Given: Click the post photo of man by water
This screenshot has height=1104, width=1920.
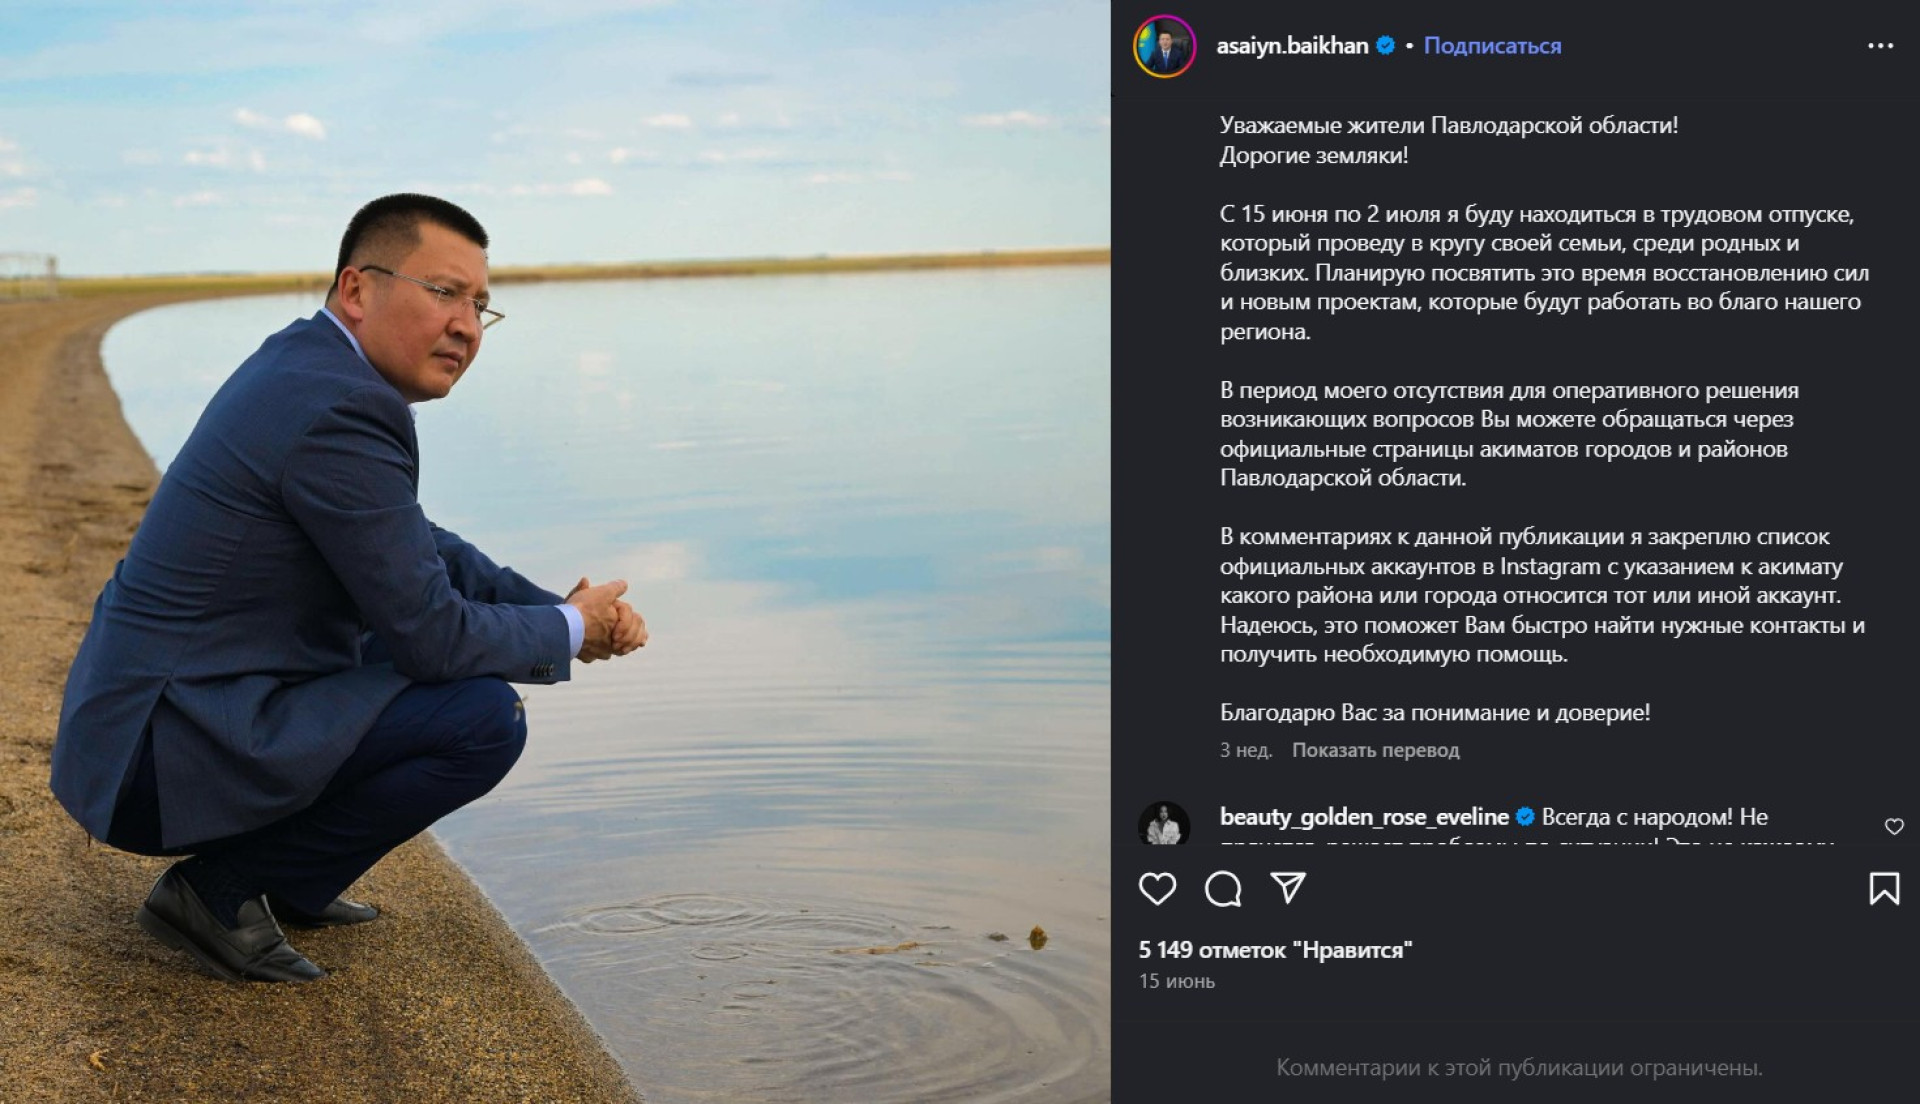Looking at the screenshot, I should (x=555, y=552).
